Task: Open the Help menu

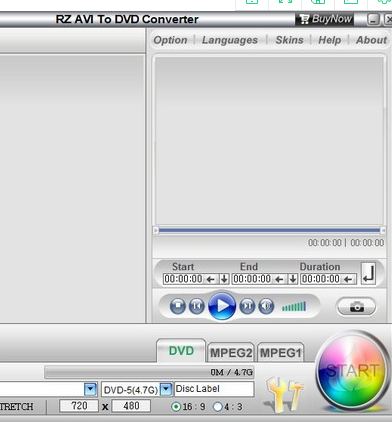Action: (329, 40)
